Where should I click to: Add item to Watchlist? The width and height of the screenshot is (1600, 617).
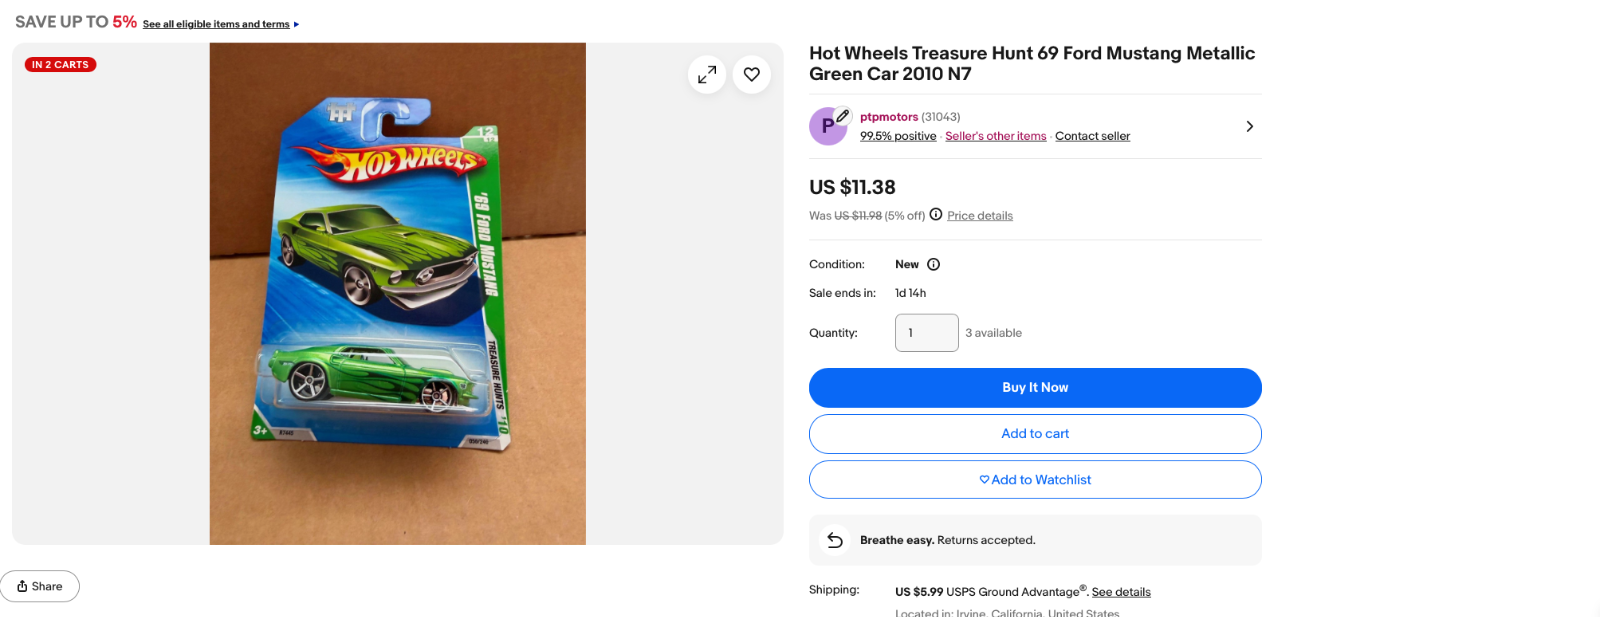[1035, 480]
